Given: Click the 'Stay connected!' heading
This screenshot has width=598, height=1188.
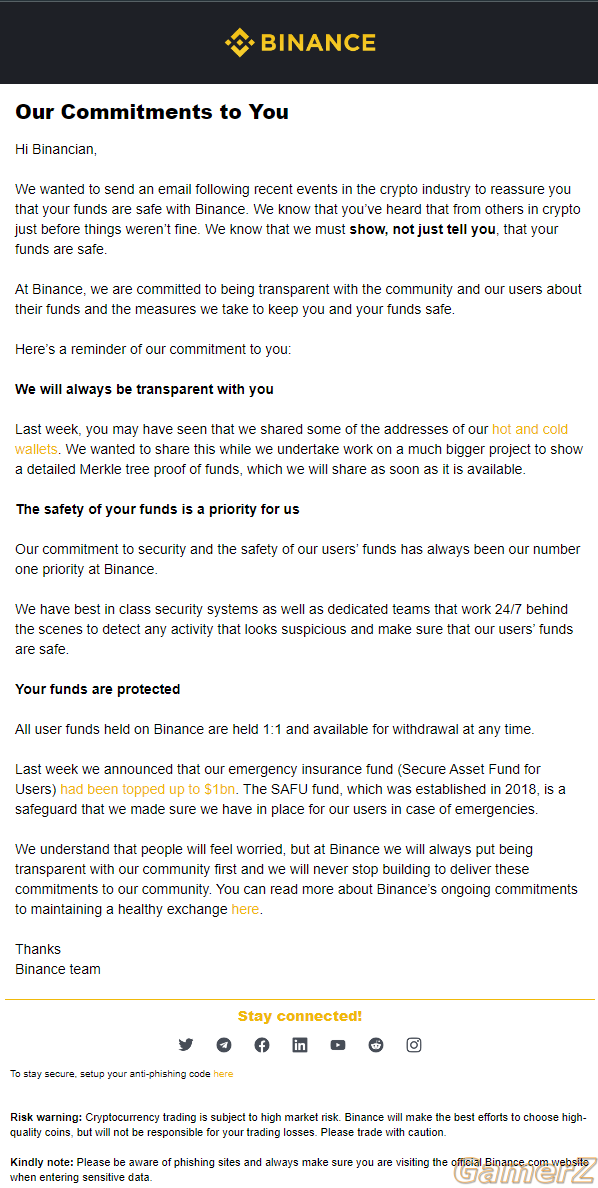Looking at the screenshot, I should pyautogui.click(x=299, y=1016).
